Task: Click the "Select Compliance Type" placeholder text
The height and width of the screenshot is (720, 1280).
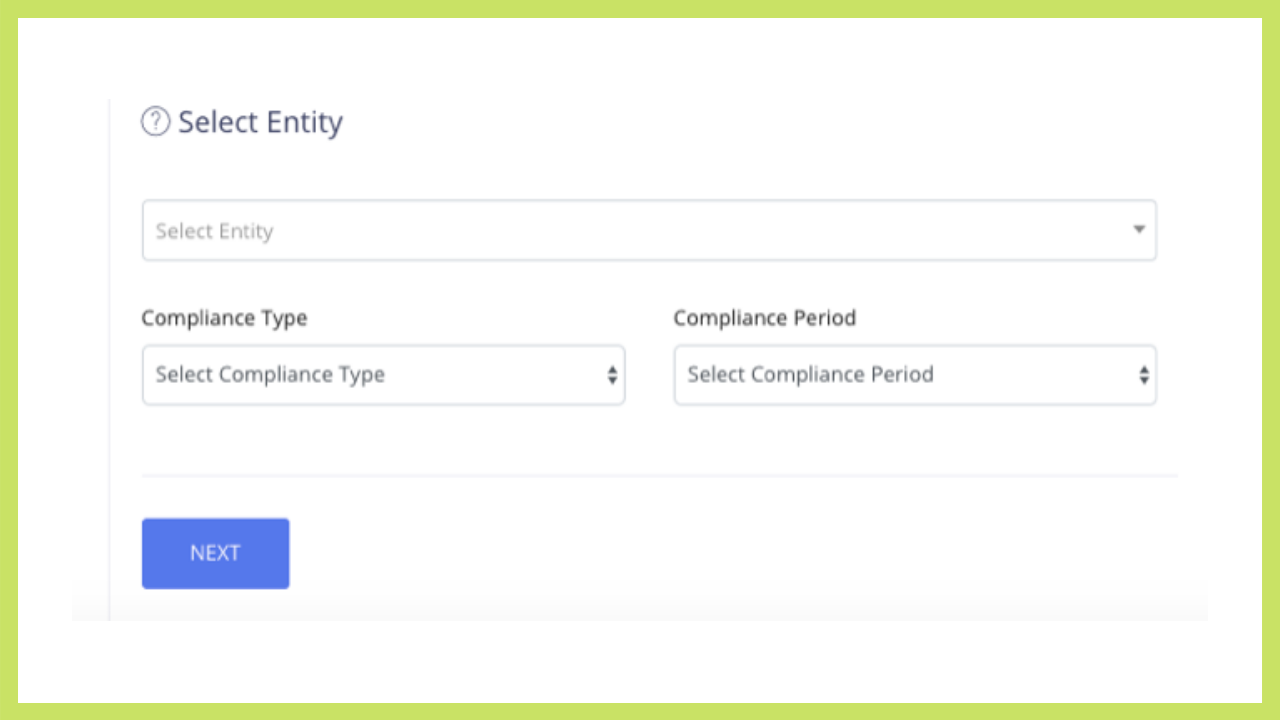Action: point(270,375)
